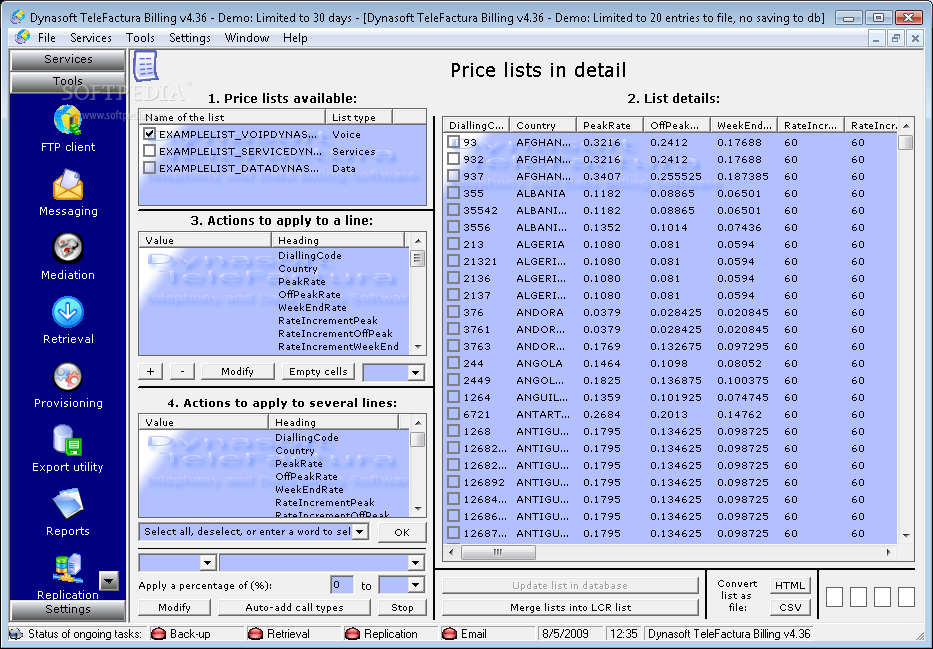Sort by the Country column header
The height and width of the screenshot is (649, 933).
click(542, 126)
